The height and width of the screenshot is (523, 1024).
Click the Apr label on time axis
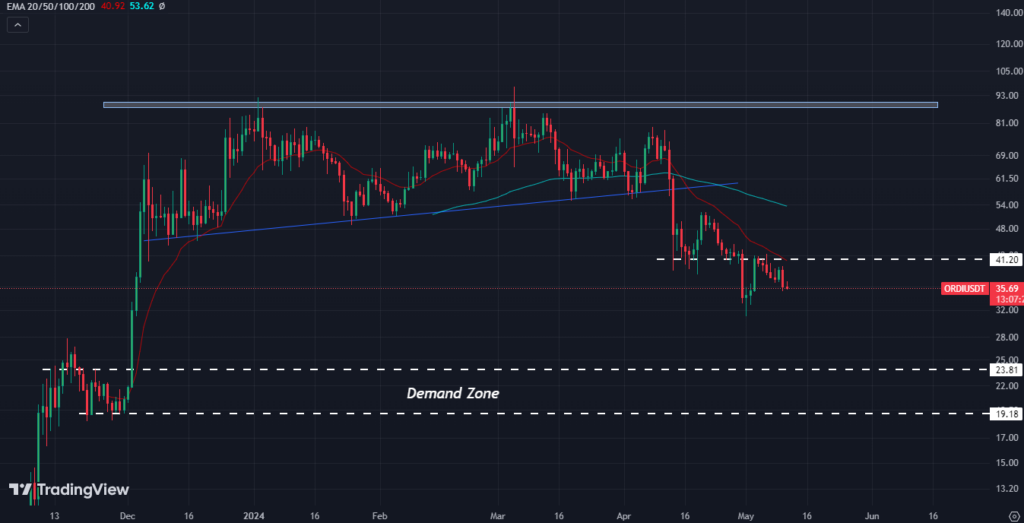[x=624, y=515]
